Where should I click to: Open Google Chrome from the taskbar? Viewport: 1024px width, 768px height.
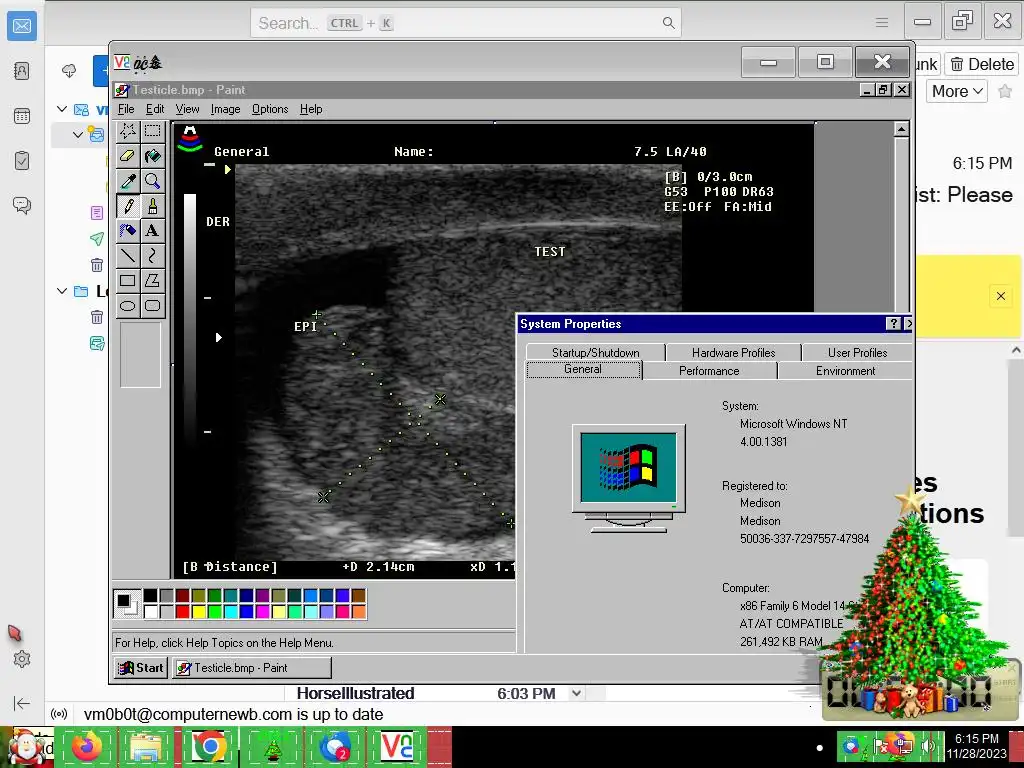point(209,747)
